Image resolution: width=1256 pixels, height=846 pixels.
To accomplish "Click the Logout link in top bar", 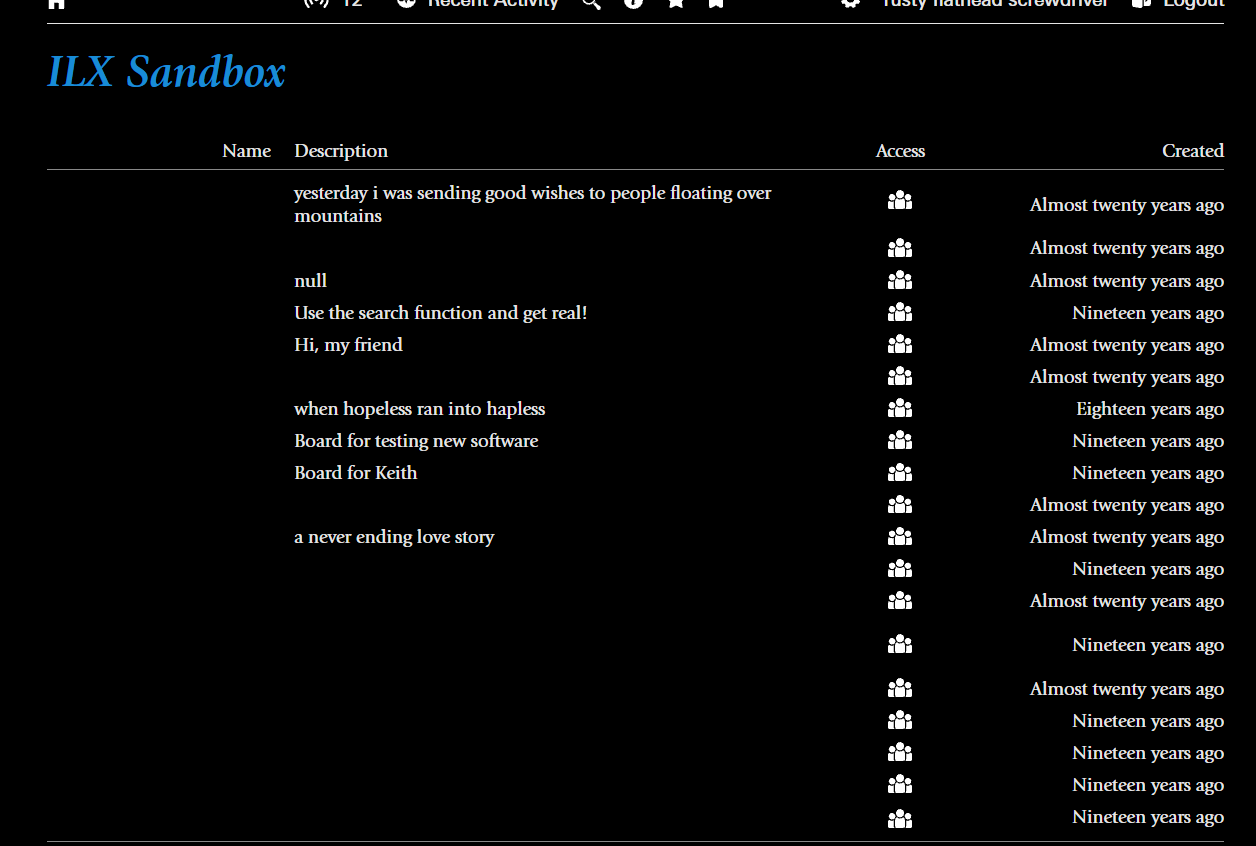I will [x=1178, y=3].
